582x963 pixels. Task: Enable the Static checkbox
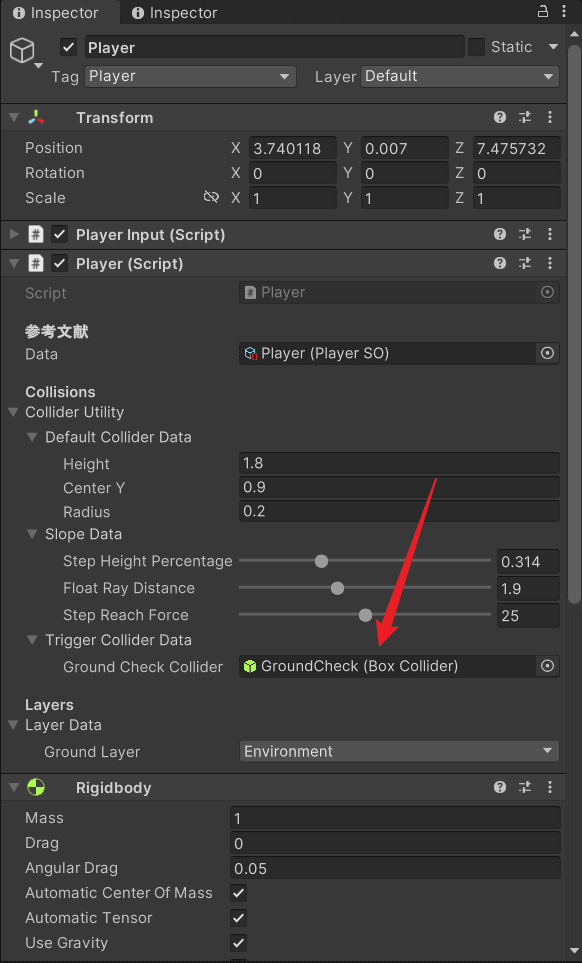click(476, 47)
